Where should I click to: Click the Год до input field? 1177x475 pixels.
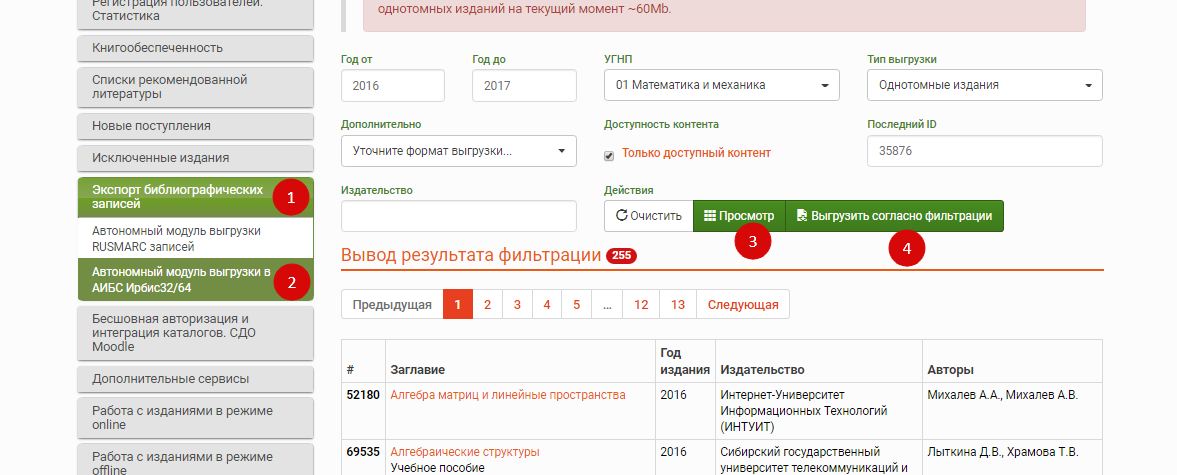tap(524, 86)
